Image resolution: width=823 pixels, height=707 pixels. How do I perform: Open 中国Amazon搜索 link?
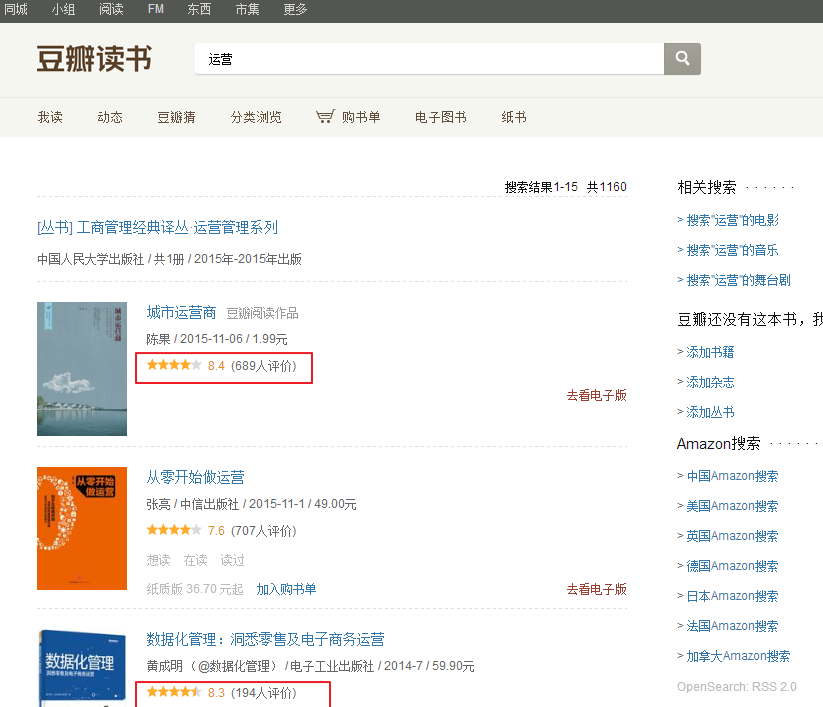tap(734, 475)
